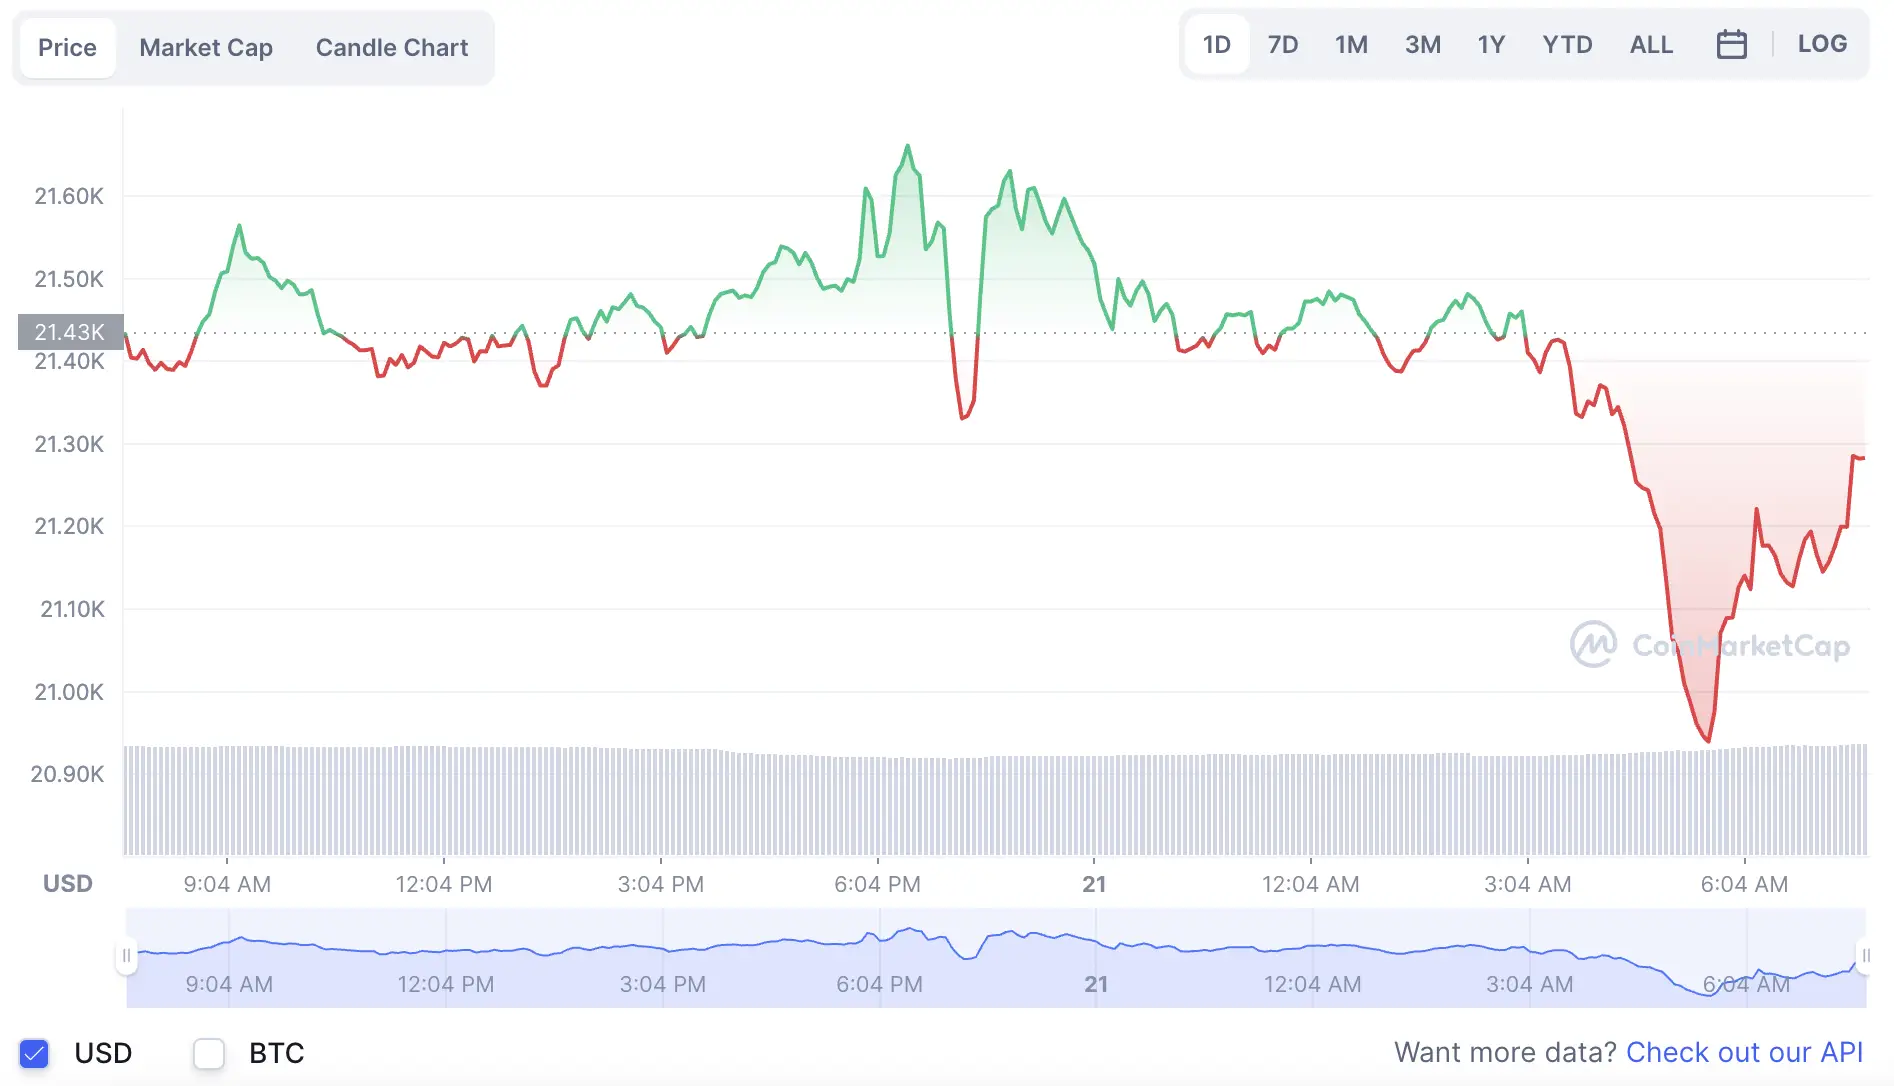Click the left handle of the range selector
This screenshot has height=1086, width=1894.
[128, 955]
